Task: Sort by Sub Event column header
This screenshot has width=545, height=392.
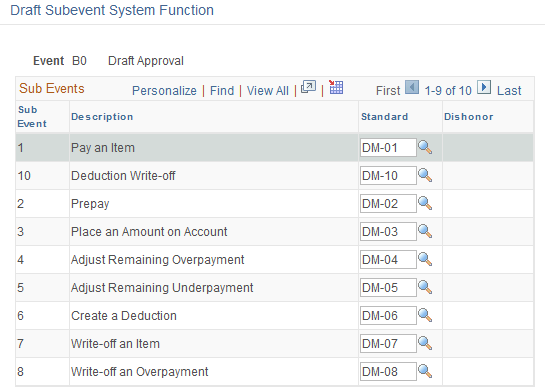Action: pos(32,116)
